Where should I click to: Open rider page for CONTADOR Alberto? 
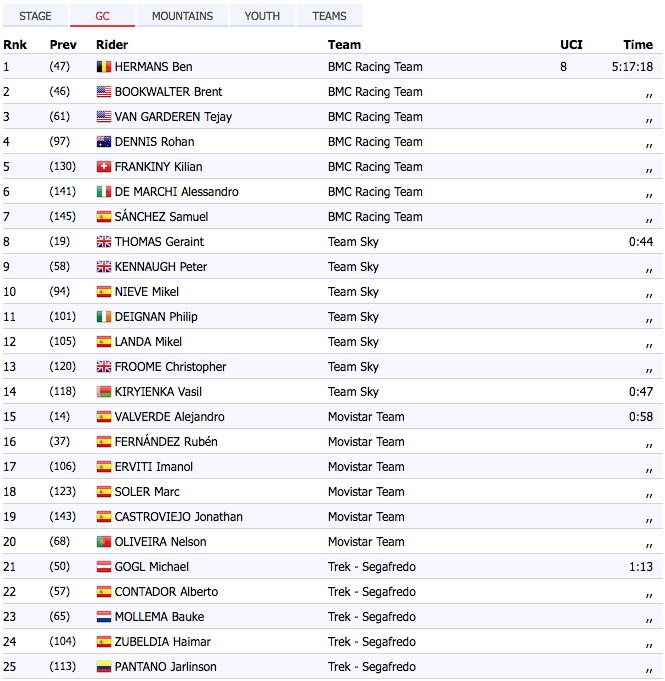(x=166, y=592)
